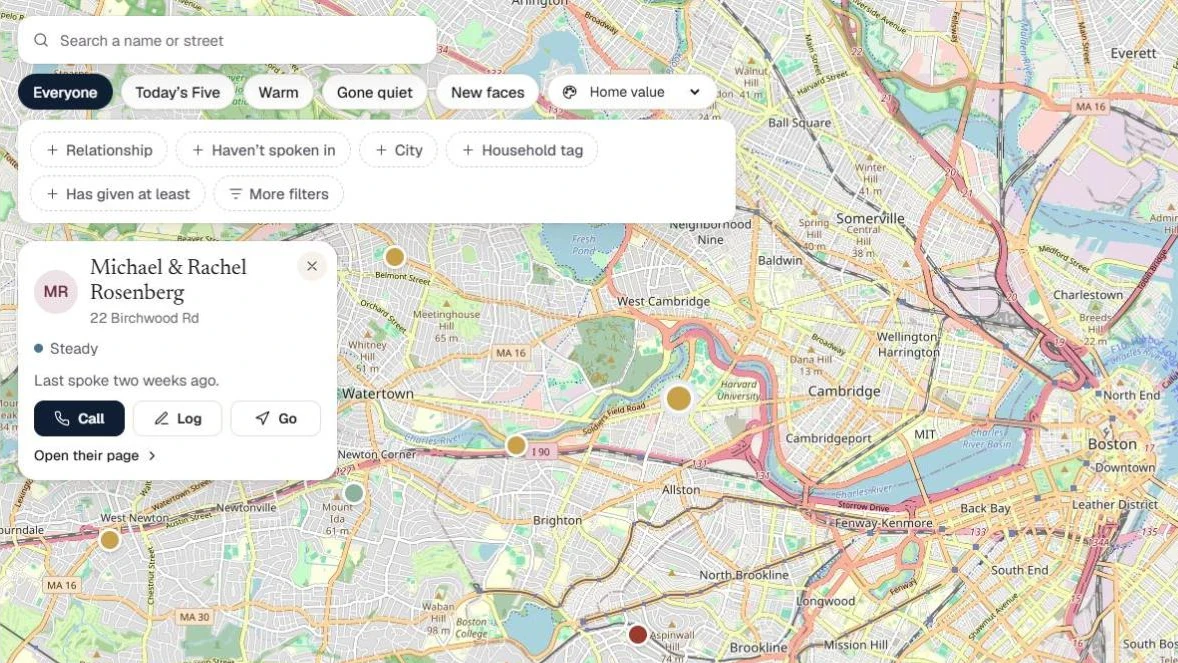Click the plus icon on Relationship chip
The width and height of the screenshot is (1178, 663).
tap(52, 150)
